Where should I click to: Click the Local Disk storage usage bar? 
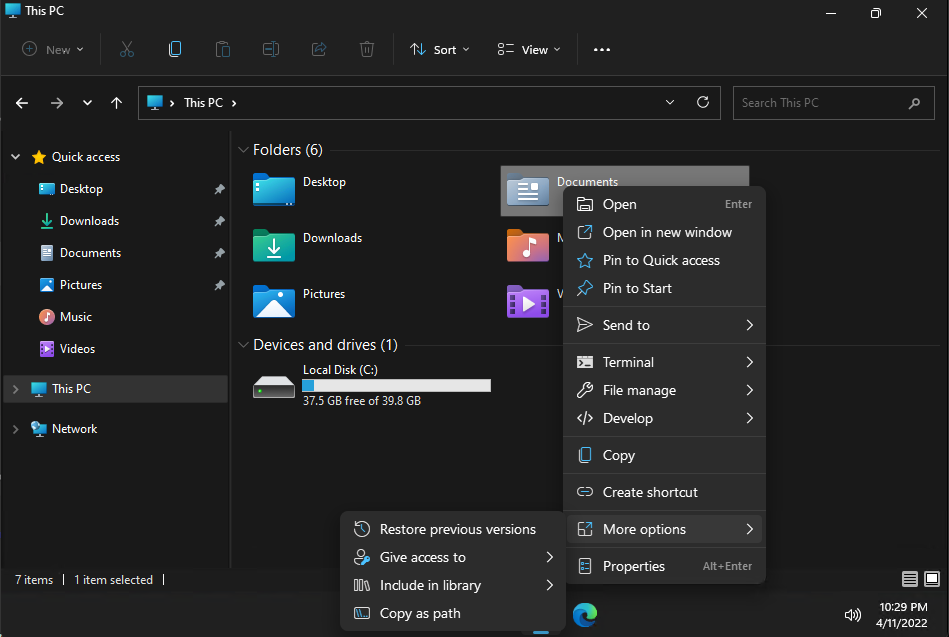(396, 385)
